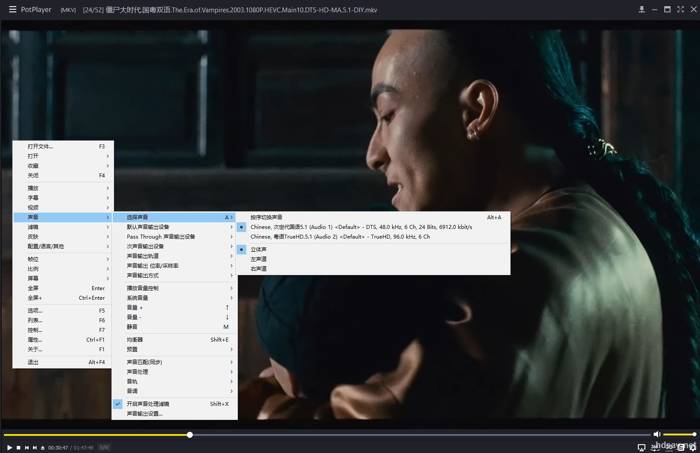Expand 播放音量控制 submenu
This screenshot has height=453, width=700.
175,288
